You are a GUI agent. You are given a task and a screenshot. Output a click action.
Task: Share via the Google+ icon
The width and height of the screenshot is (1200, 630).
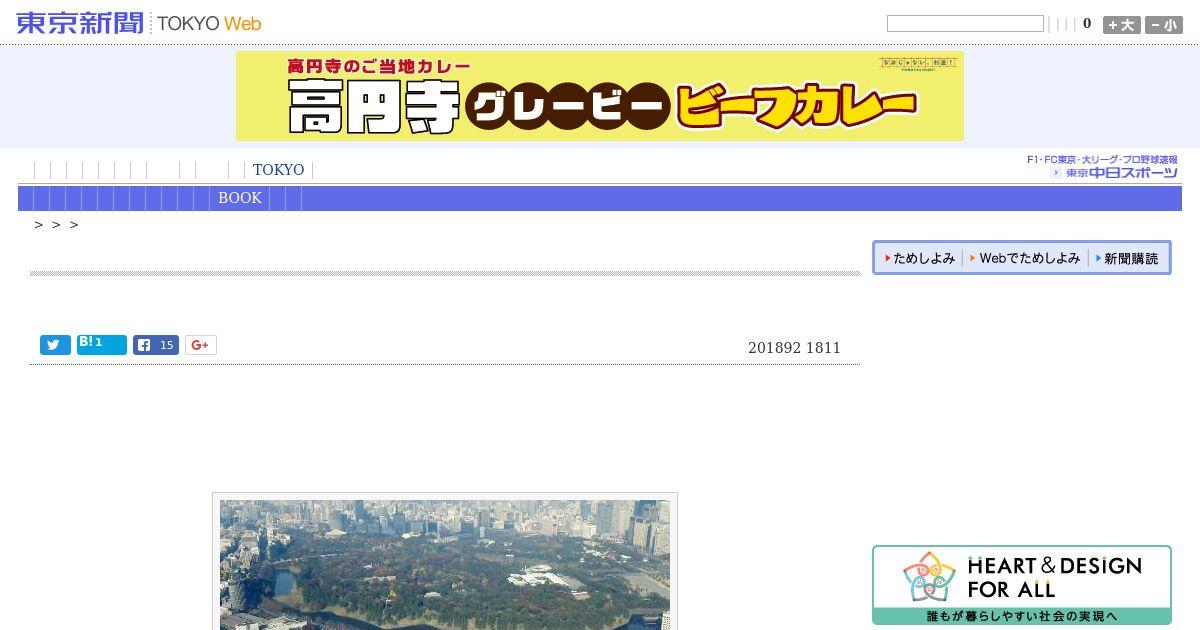200,345
